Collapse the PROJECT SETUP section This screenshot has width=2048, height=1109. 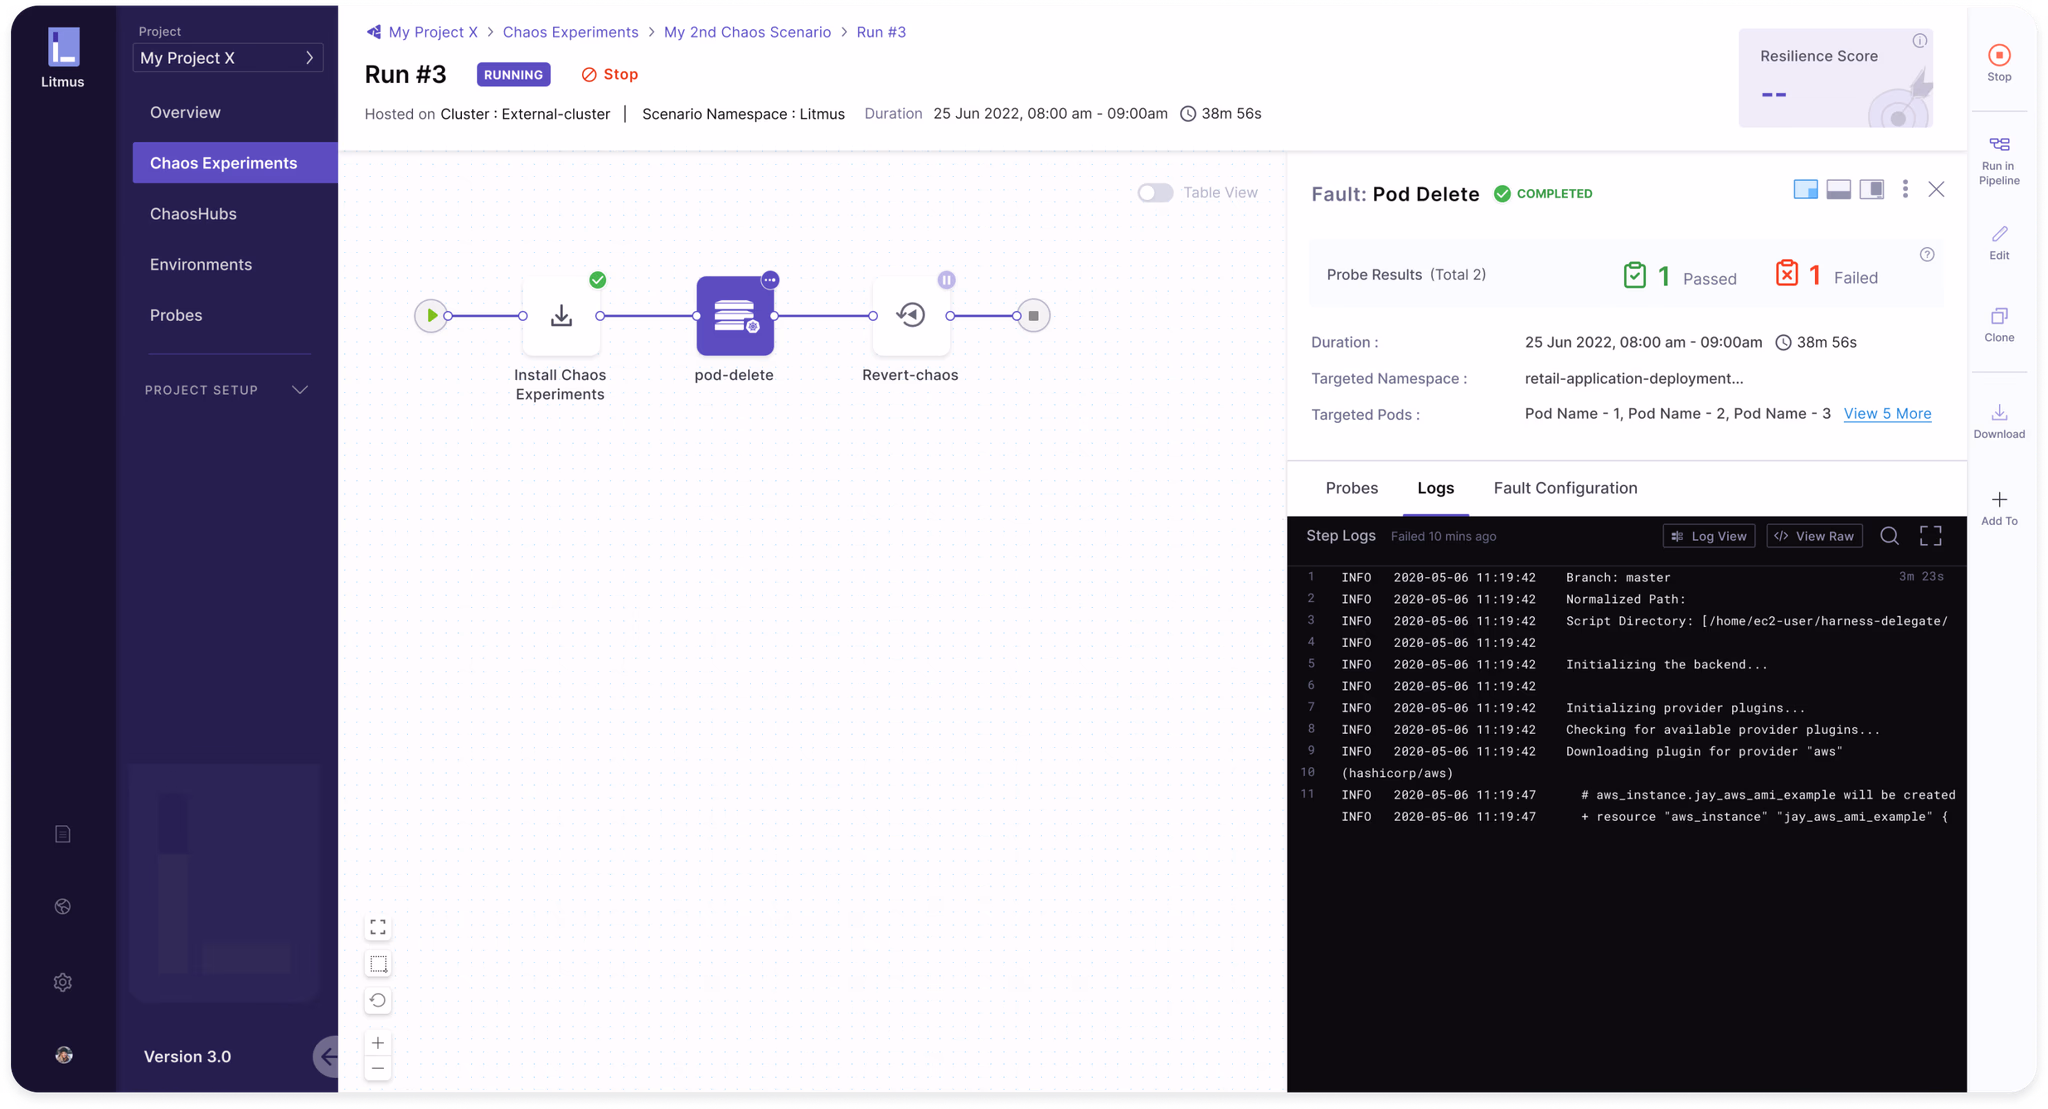pos(300,390)
